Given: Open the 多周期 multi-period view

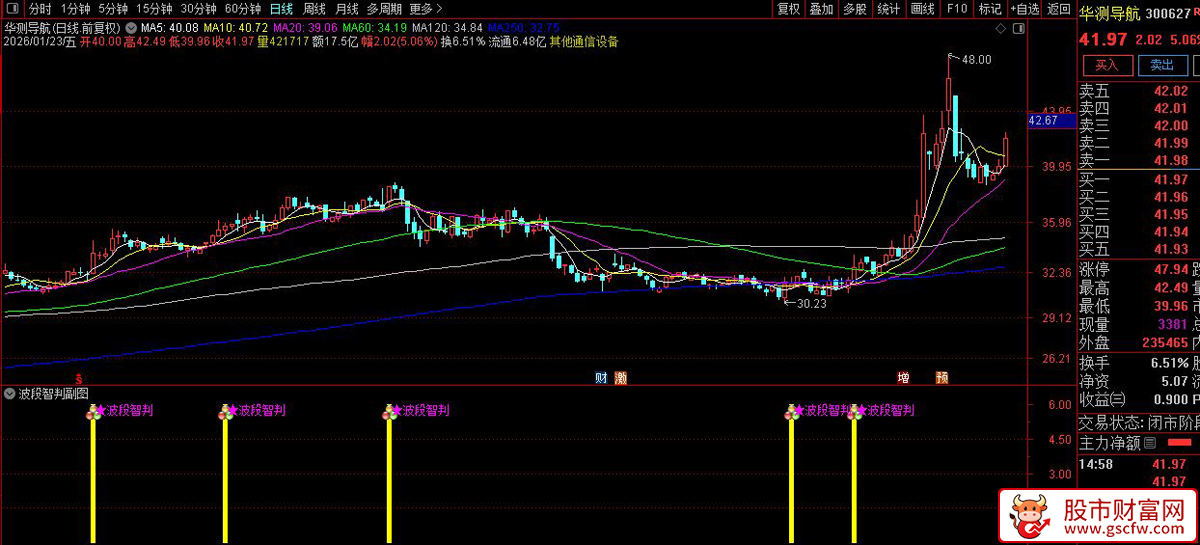Looking at the screenshot, I should coord(384,9).
